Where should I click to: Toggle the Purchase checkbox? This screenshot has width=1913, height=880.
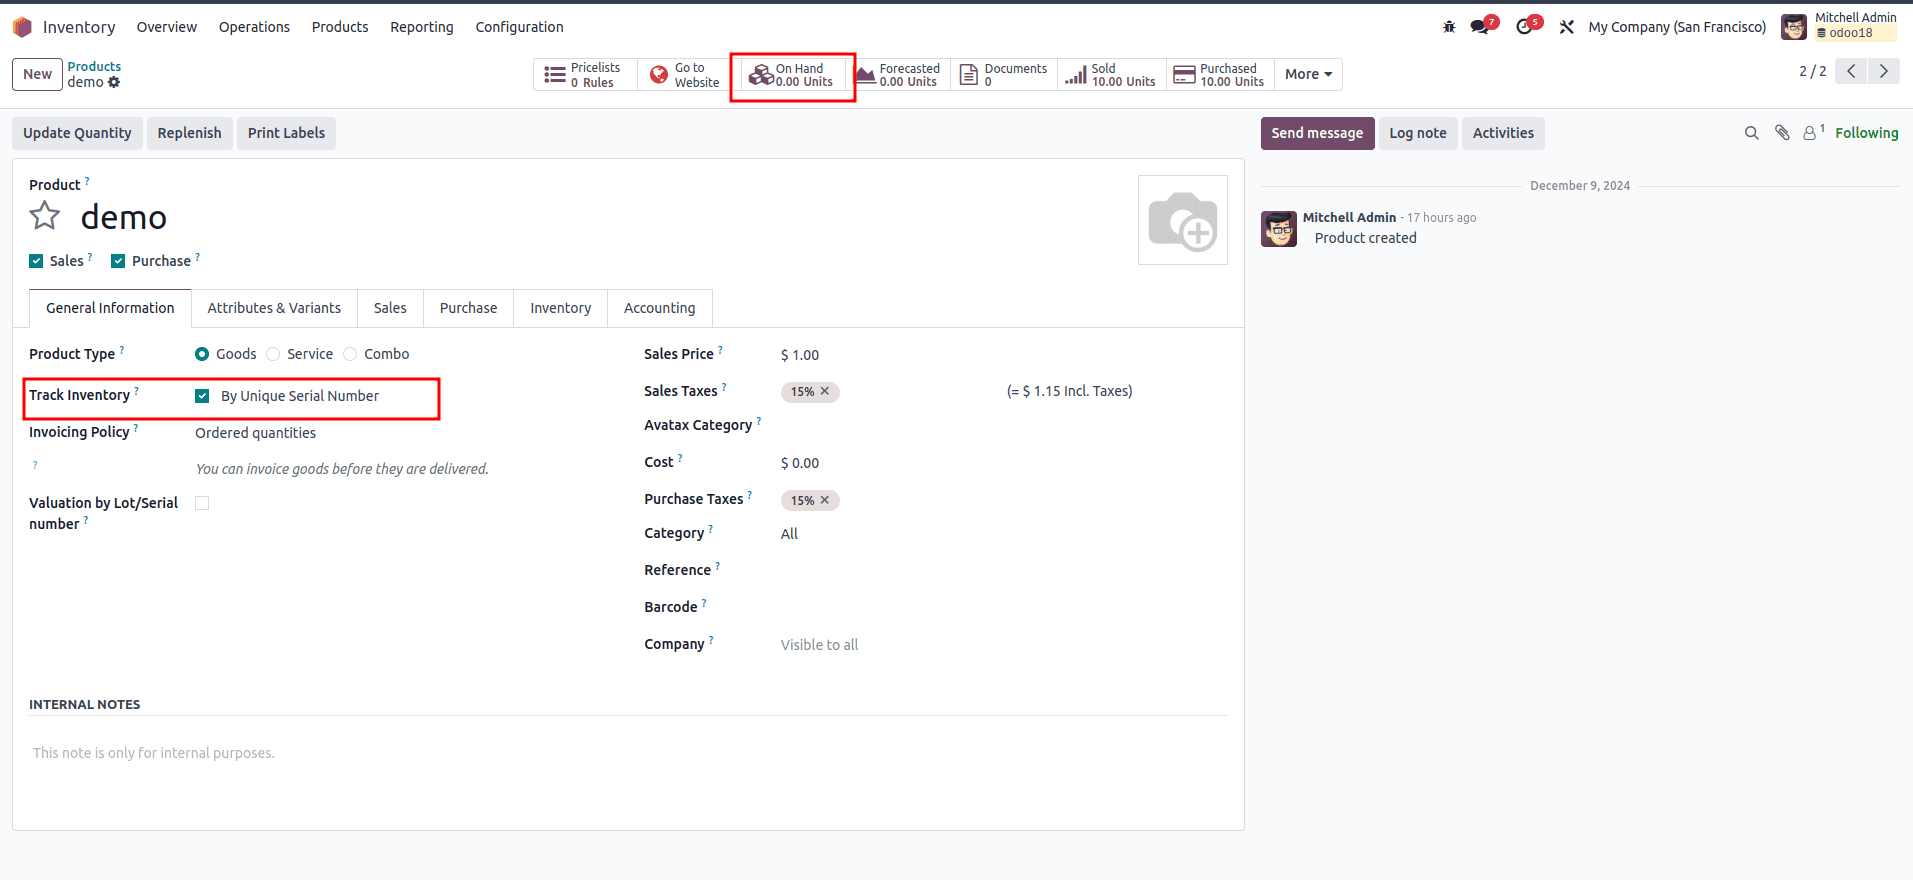coord(118,261)
